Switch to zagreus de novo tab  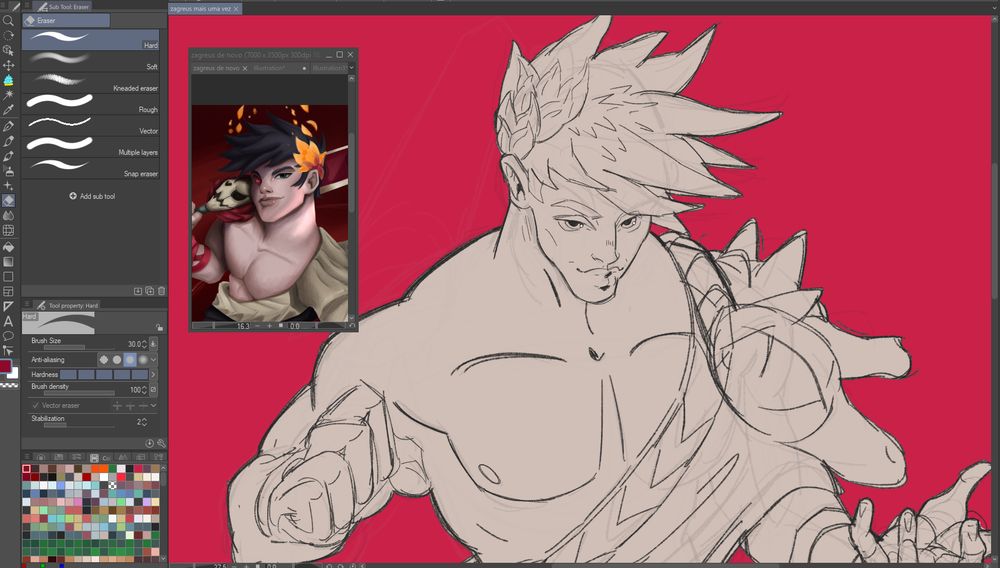pos(220,68)
